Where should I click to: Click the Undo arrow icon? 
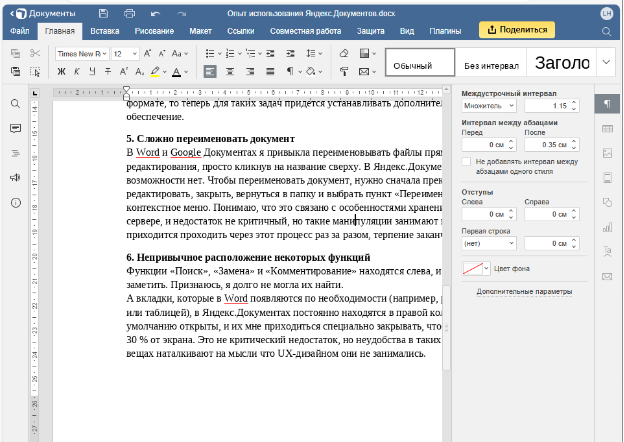(x=155, y=14)
